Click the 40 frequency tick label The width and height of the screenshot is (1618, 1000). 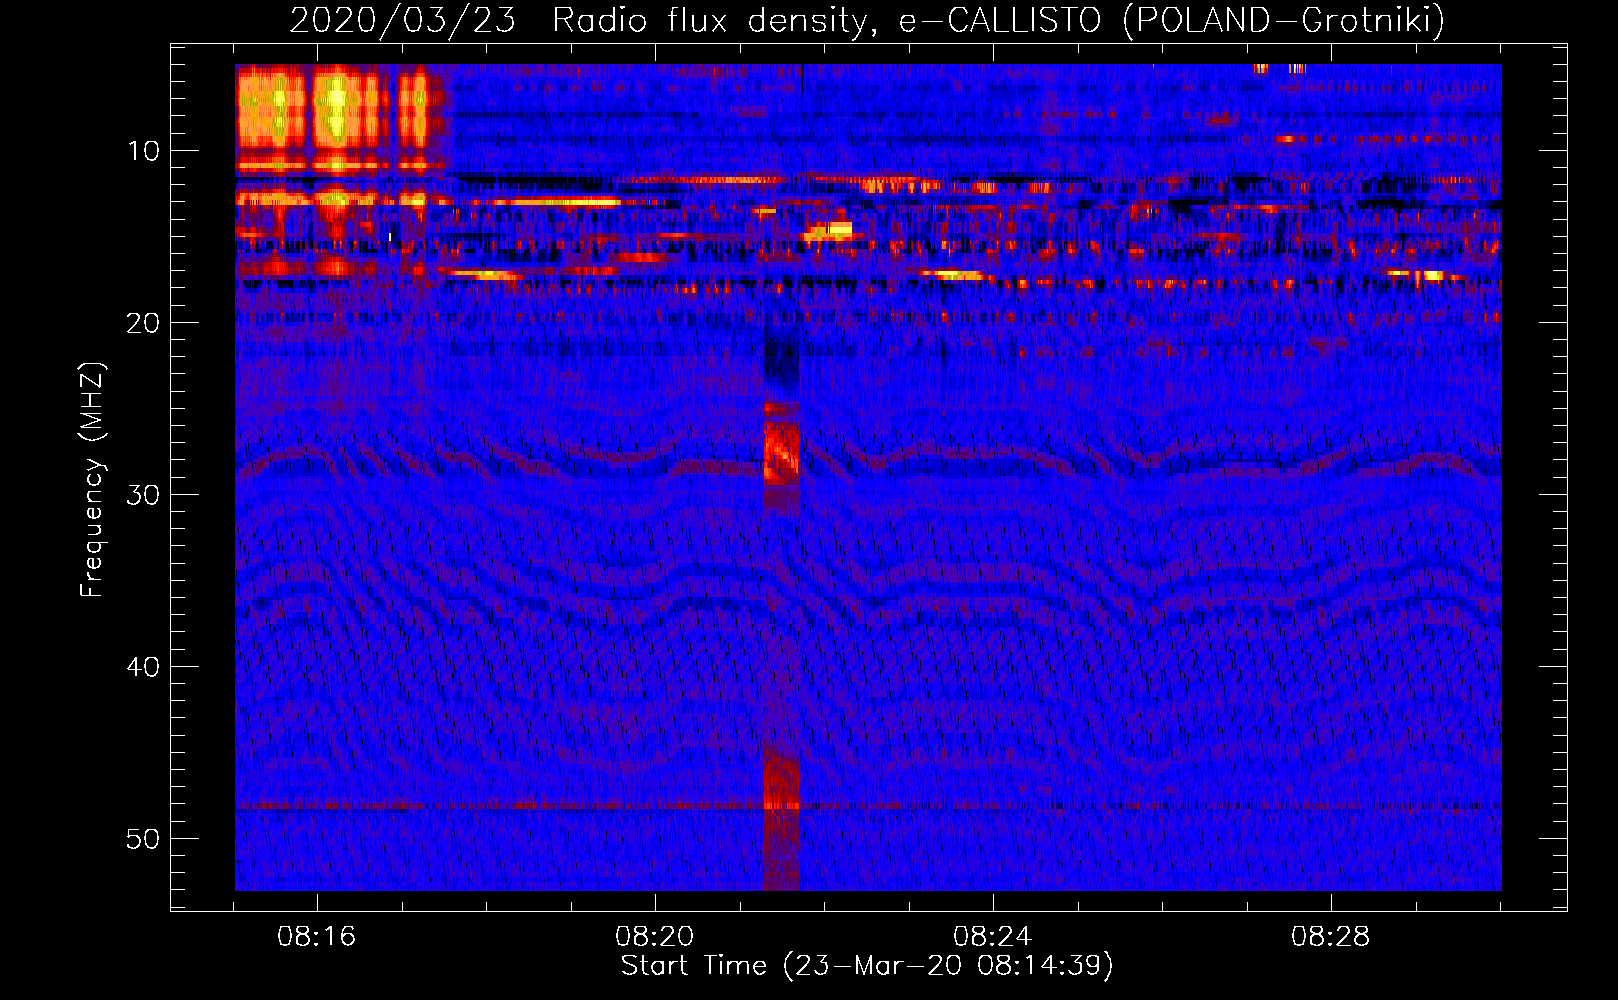tap(144, 667)
